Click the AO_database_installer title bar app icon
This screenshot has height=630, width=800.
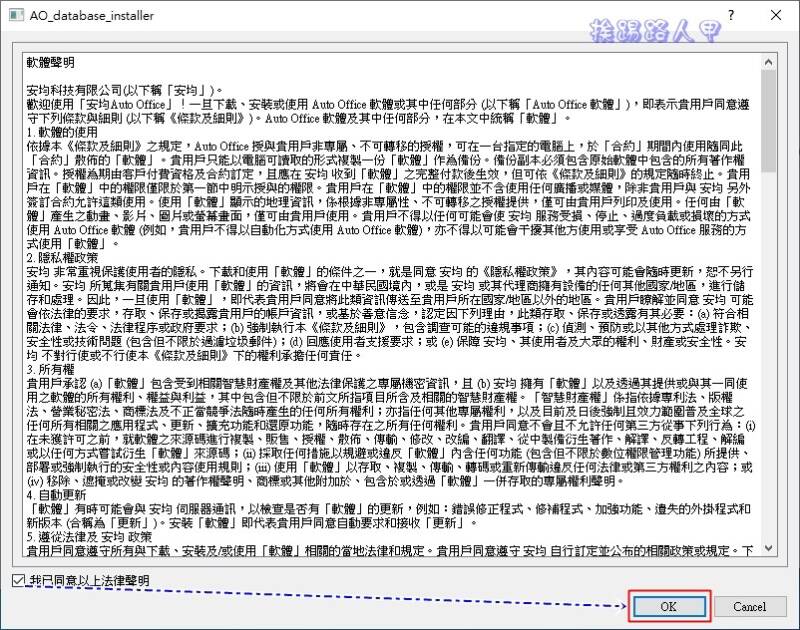click(16, 15)
